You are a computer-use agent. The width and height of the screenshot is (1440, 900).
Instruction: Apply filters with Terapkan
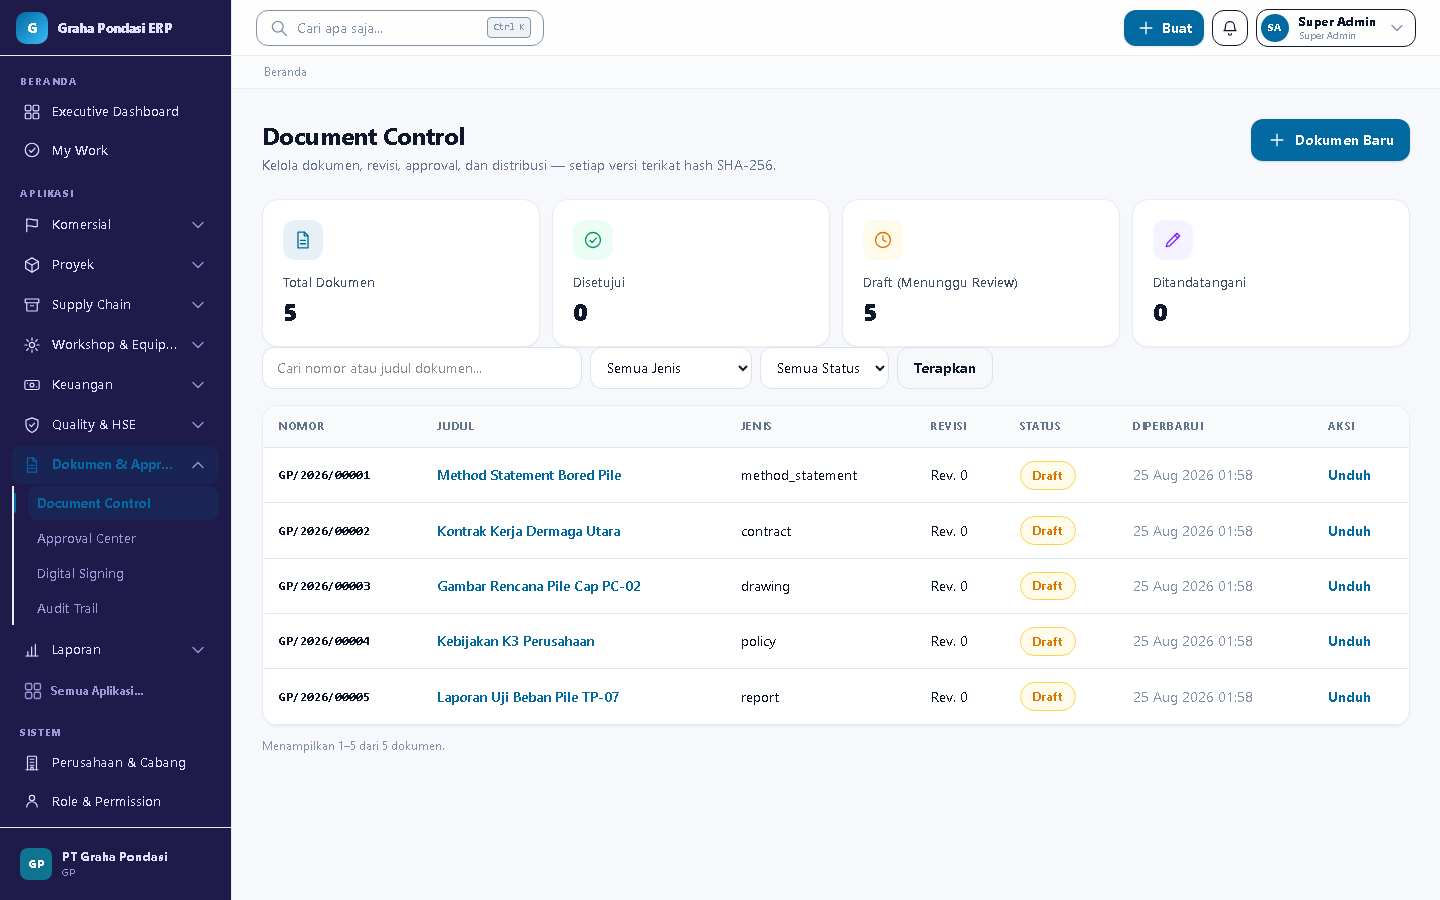pyautogui.click(x=945, y=368)
